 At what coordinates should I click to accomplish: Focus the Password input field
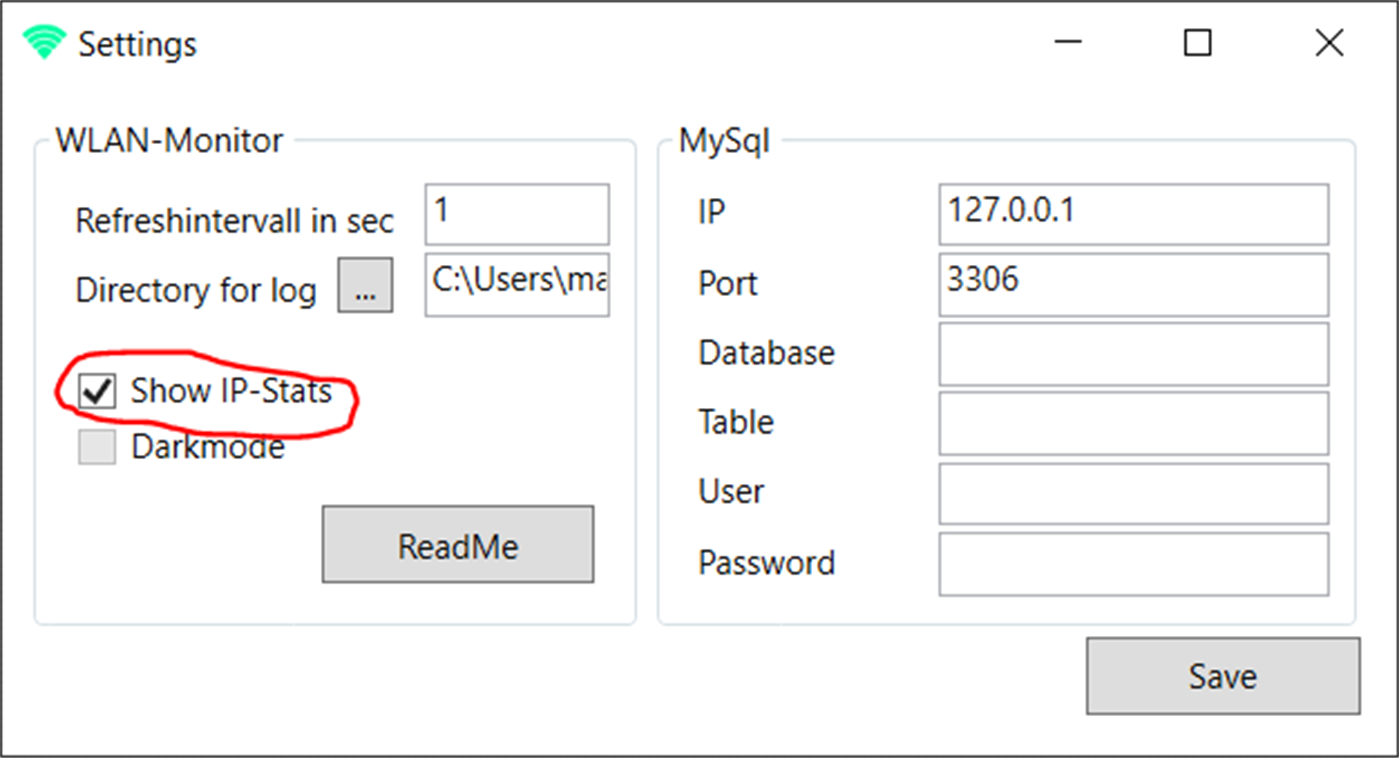click(1133, 563)
